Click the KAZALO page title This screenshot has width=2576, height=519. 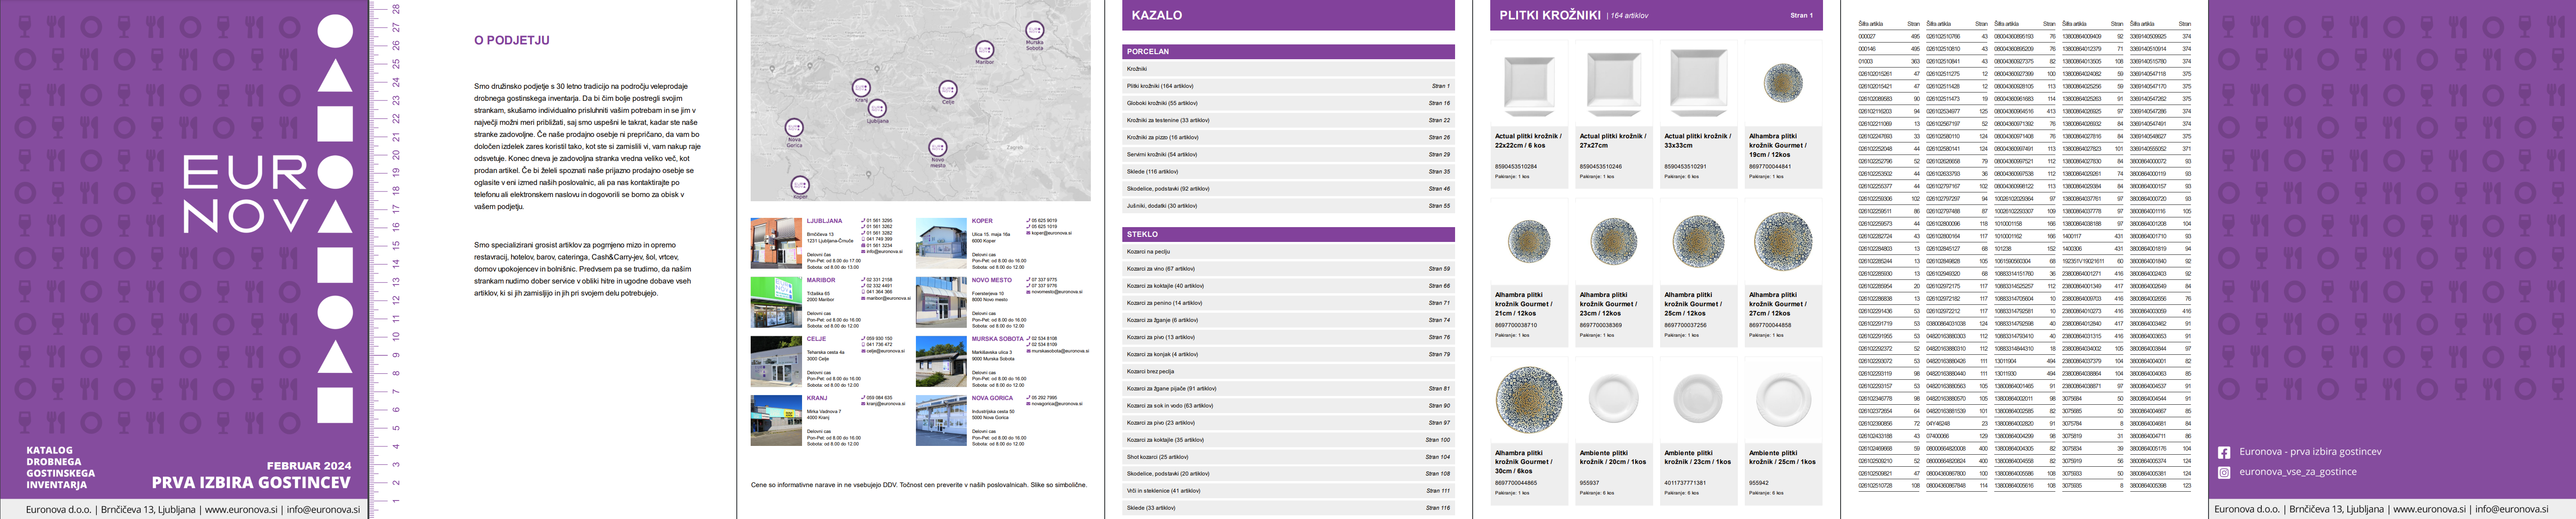1156,15
